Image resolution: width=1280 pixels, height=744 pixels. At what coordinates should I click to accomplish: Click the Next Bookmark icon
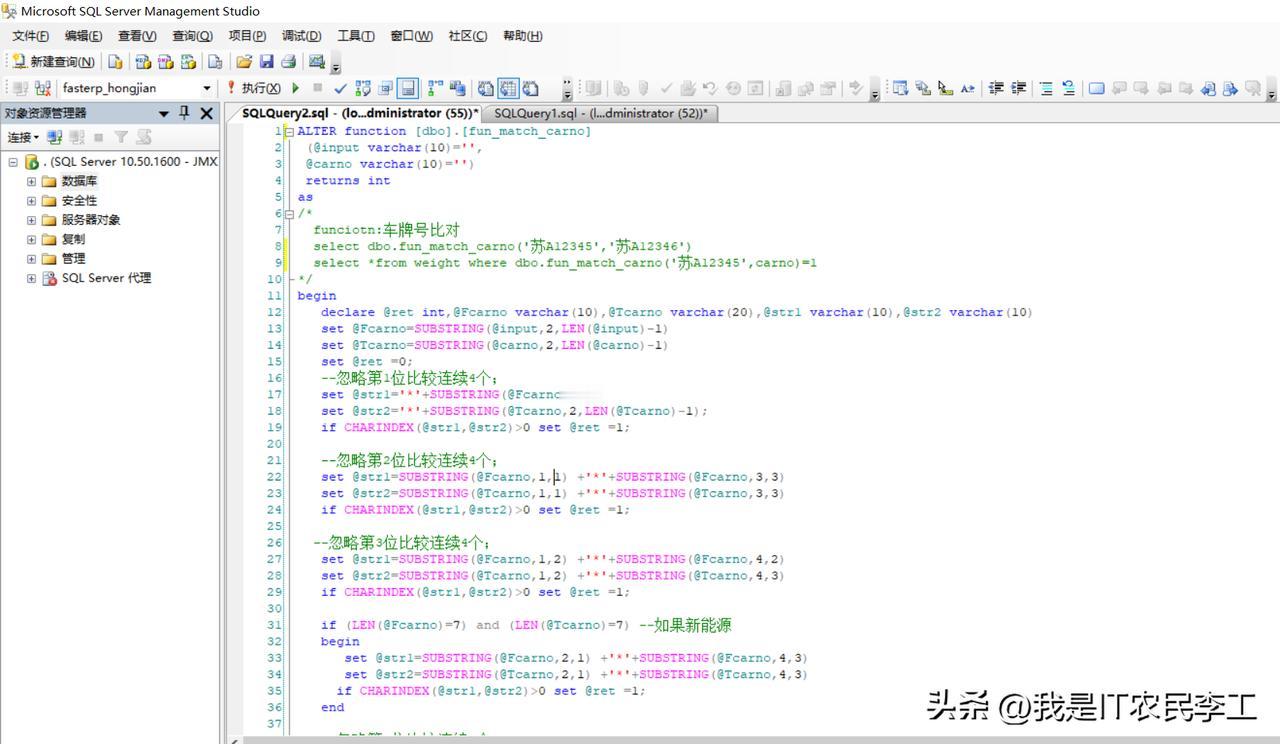1141,88
